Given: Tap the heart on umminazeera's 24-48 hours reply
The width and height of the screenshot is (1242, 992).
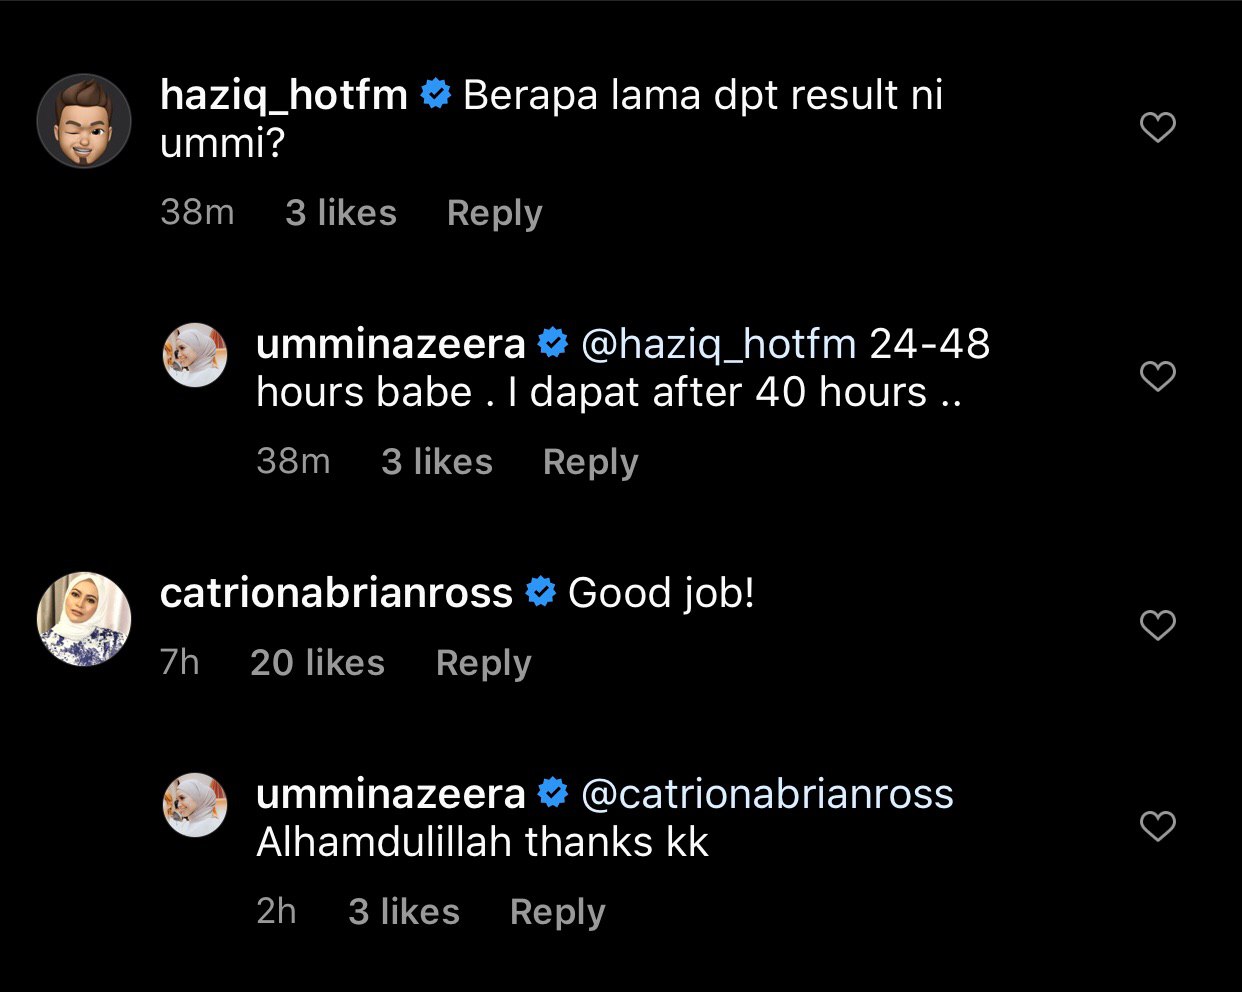Looking at the screenshot, I should tap(1158, 376).
